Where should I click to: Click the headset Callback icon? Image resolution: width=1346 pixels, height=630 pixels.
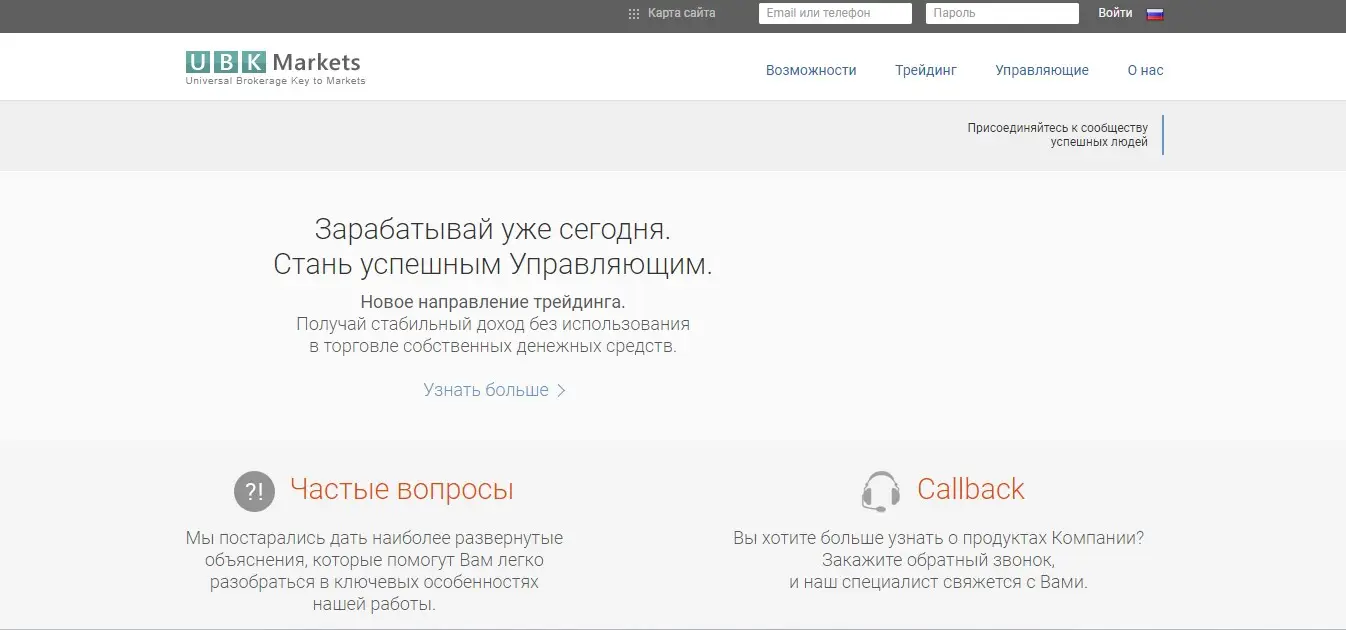click(x=880, y=491)
